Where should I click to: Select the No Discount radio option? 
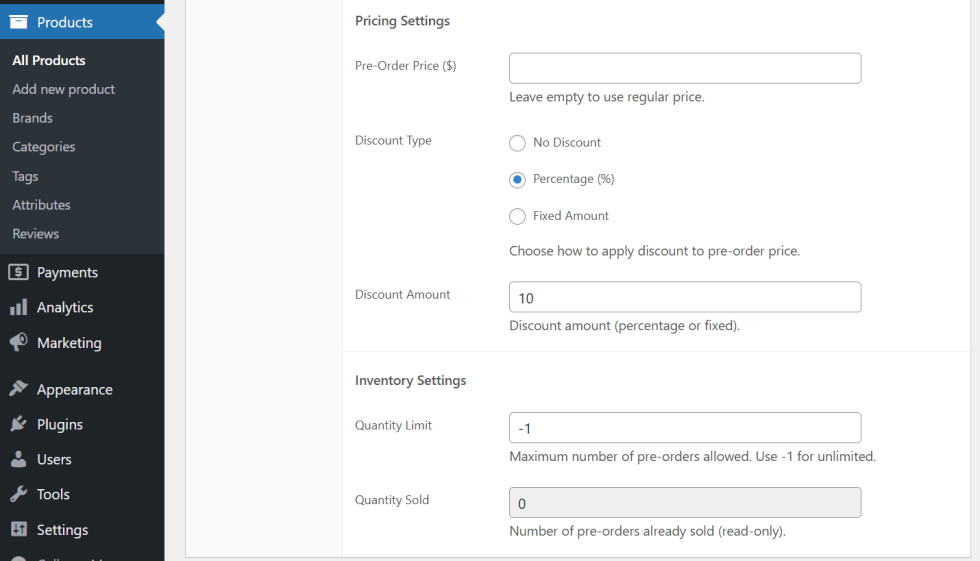pos(517,143)
